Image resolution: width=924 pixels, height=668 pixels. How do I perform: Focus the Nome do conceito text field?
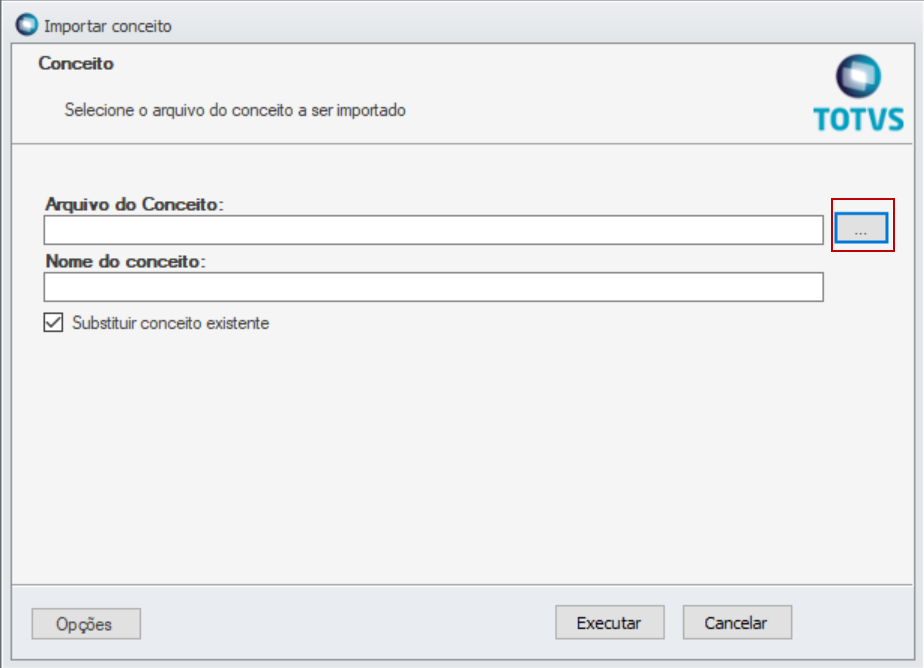(x=433, y=287)
